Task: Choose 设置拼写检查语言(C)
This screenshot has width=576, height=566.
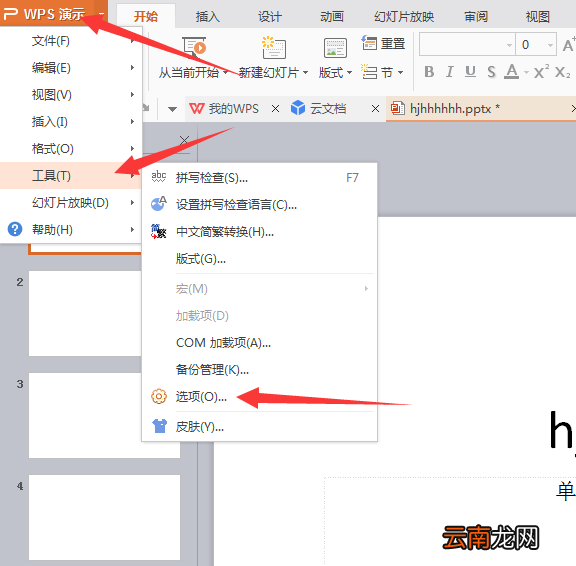Action: point(259,205)
